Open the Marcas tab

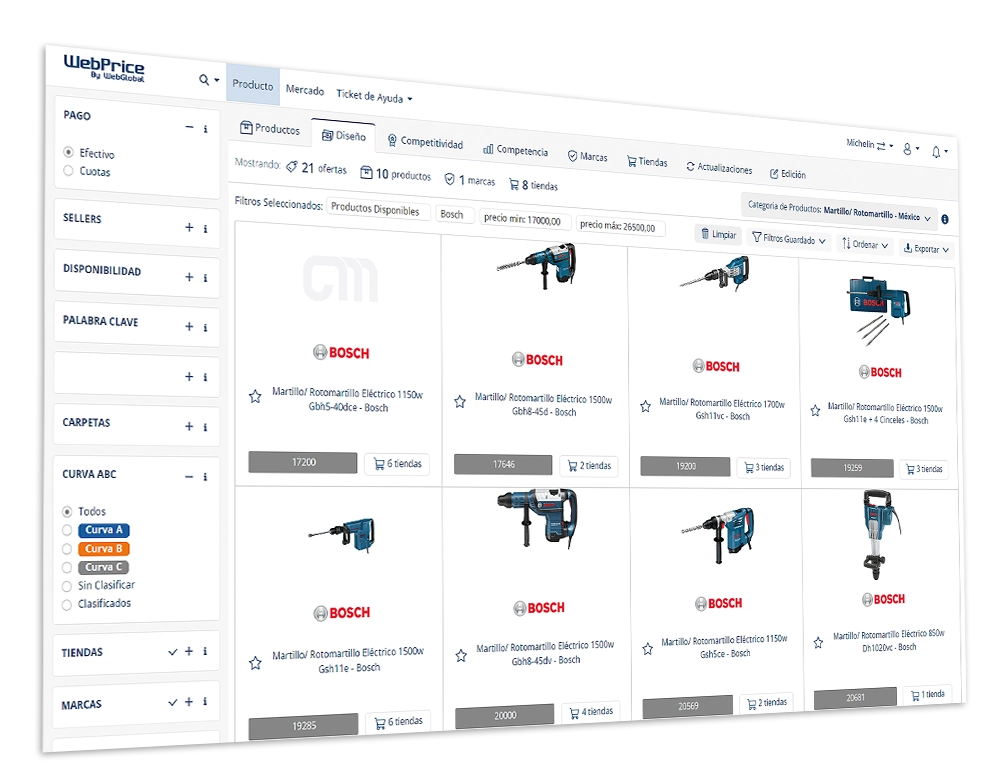coord(587,156)
